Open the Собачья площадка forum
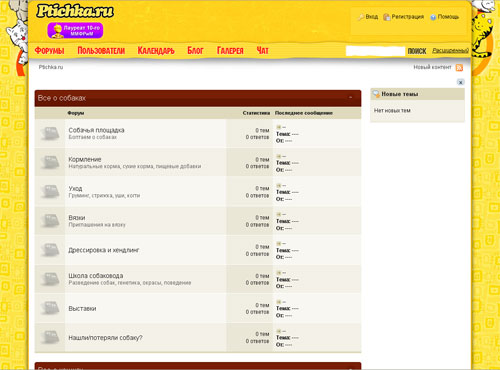The image size is (500, 370). (96, 130)
